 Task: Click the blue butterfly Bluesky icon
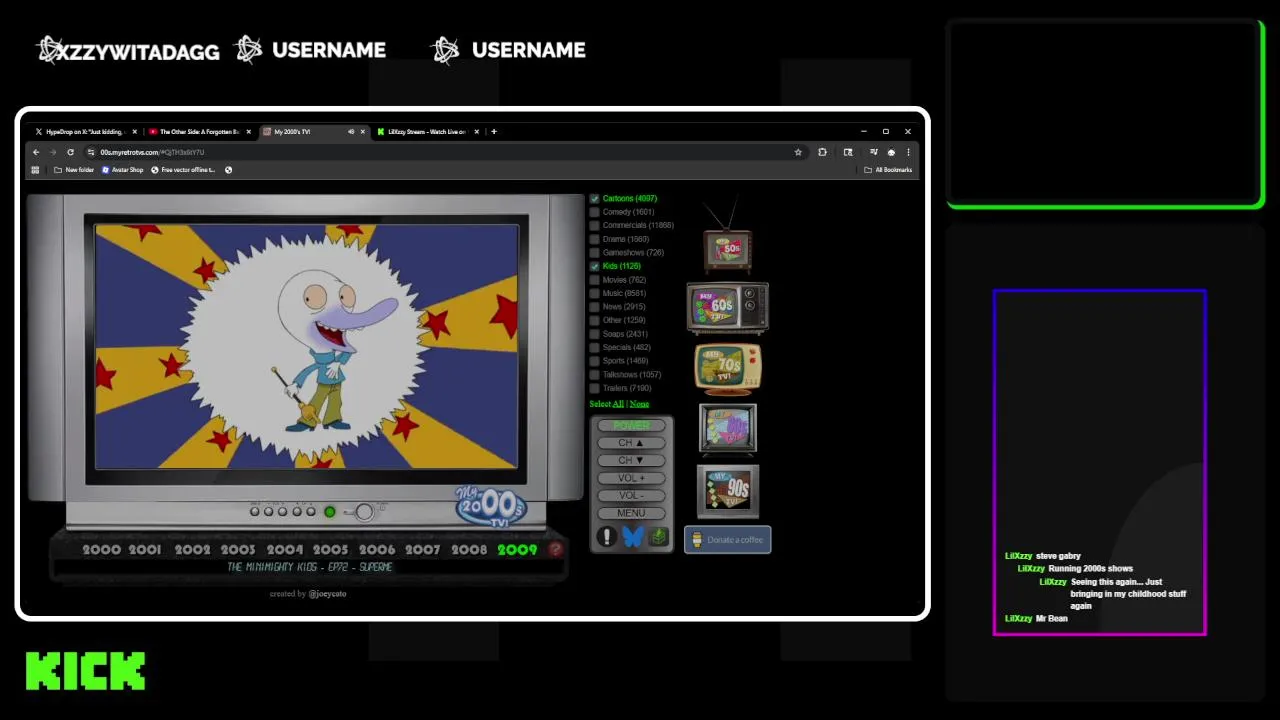tap(632, 537)
